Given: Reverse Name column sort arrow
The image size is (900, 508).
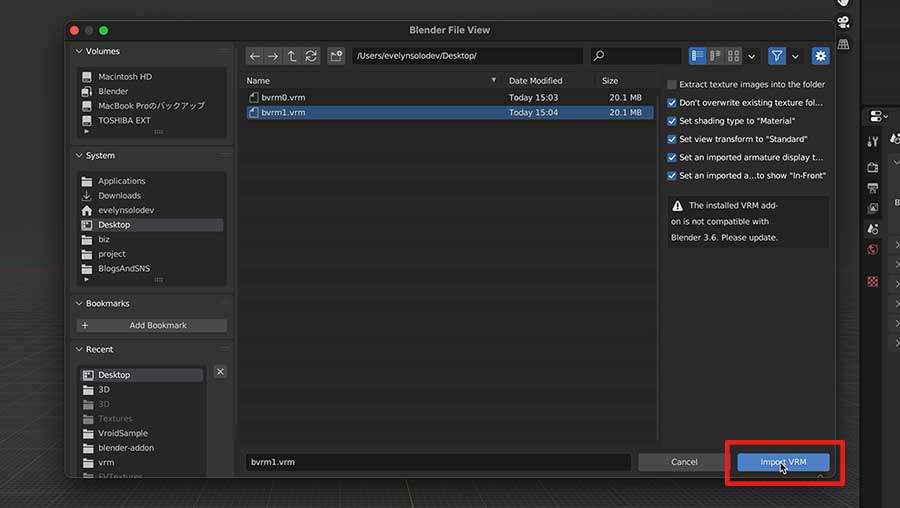Looking at the screenshot, I should point(493,80).
